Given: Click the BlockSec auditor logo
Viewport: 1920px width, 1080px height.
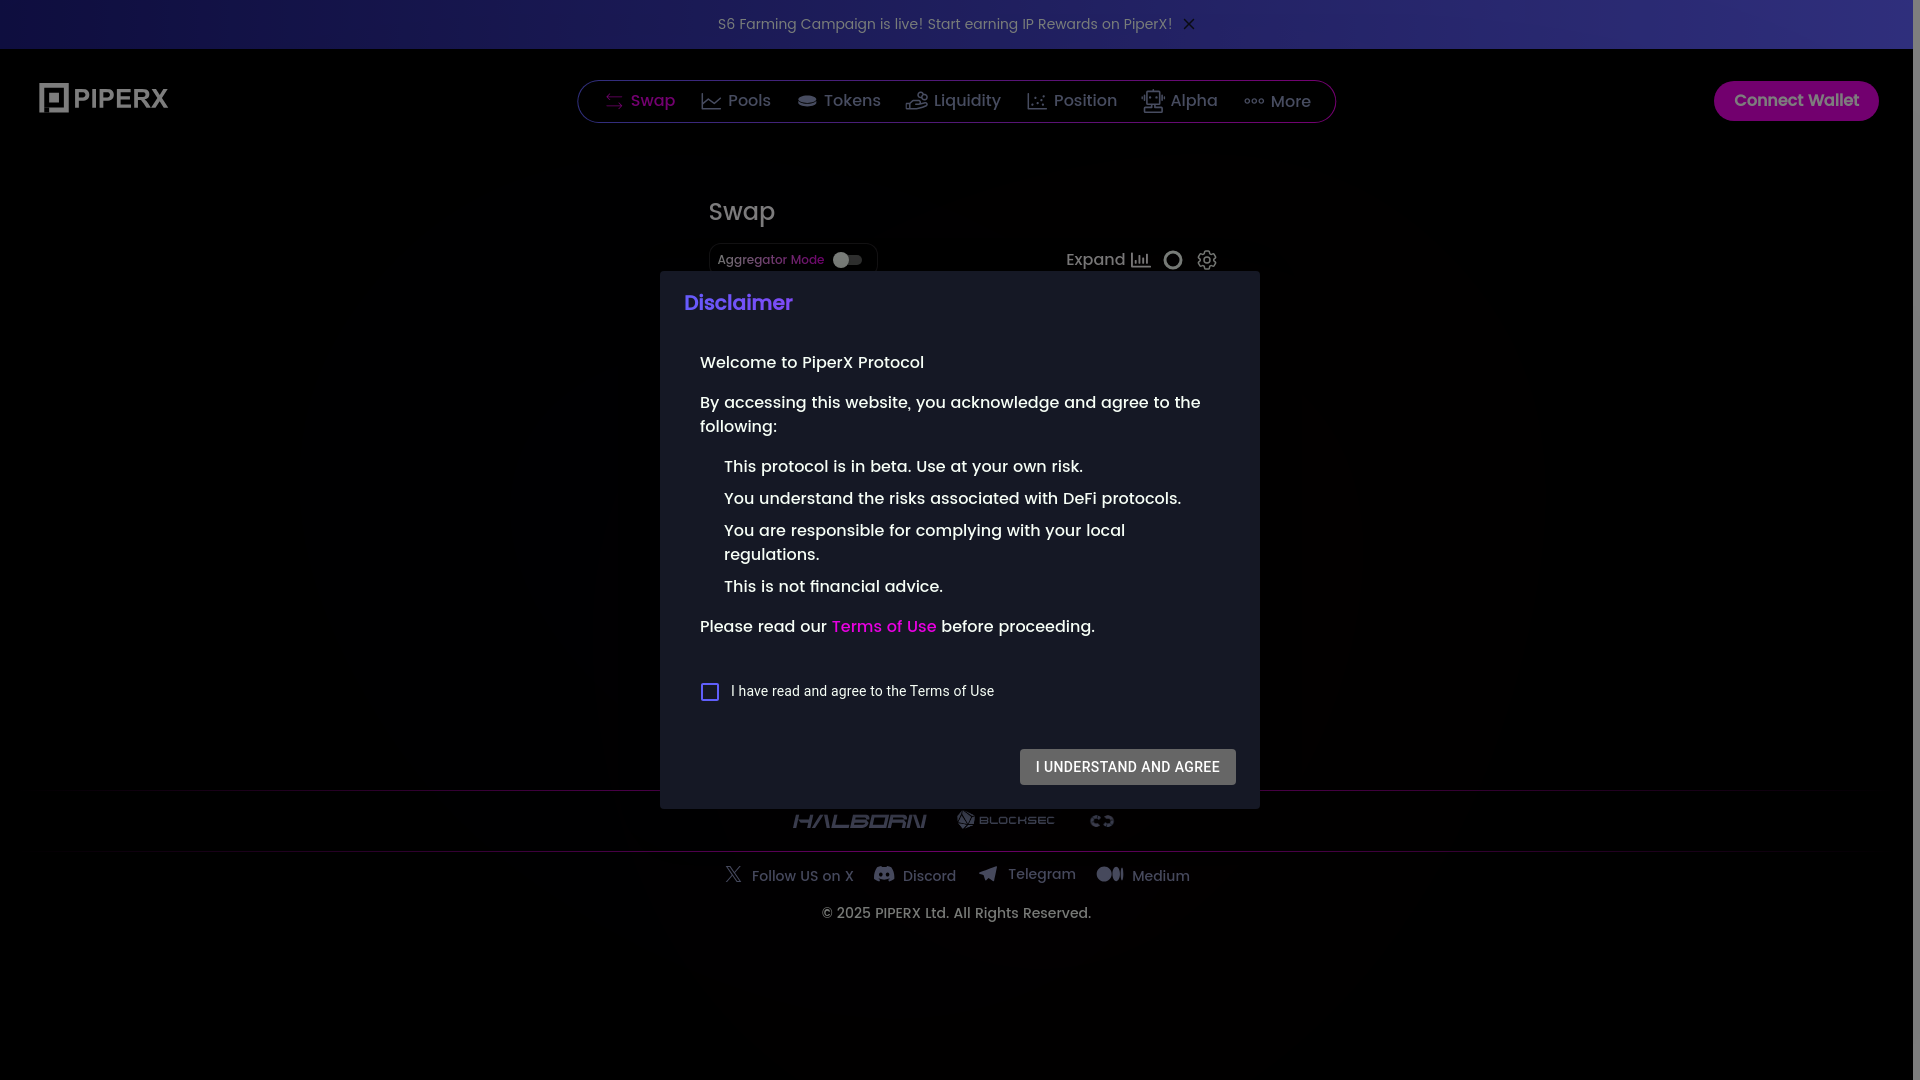Looking at the screenshot, I should coord(1006,820).
